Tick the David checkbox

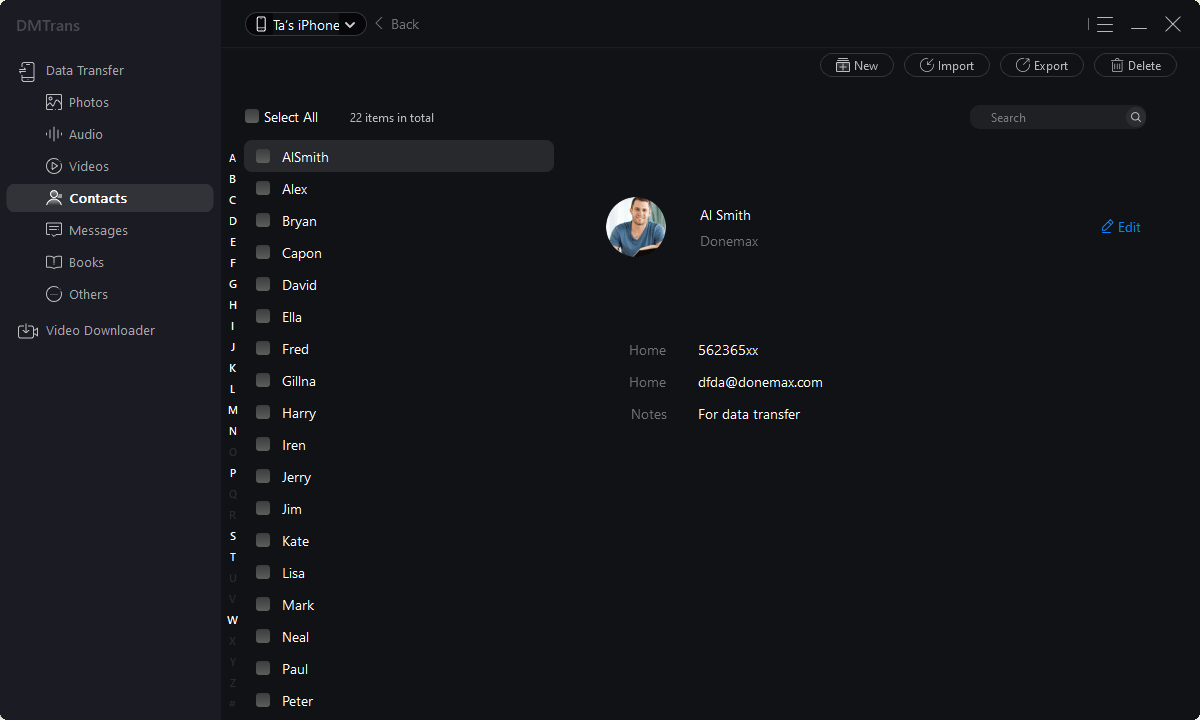[263, 284]
